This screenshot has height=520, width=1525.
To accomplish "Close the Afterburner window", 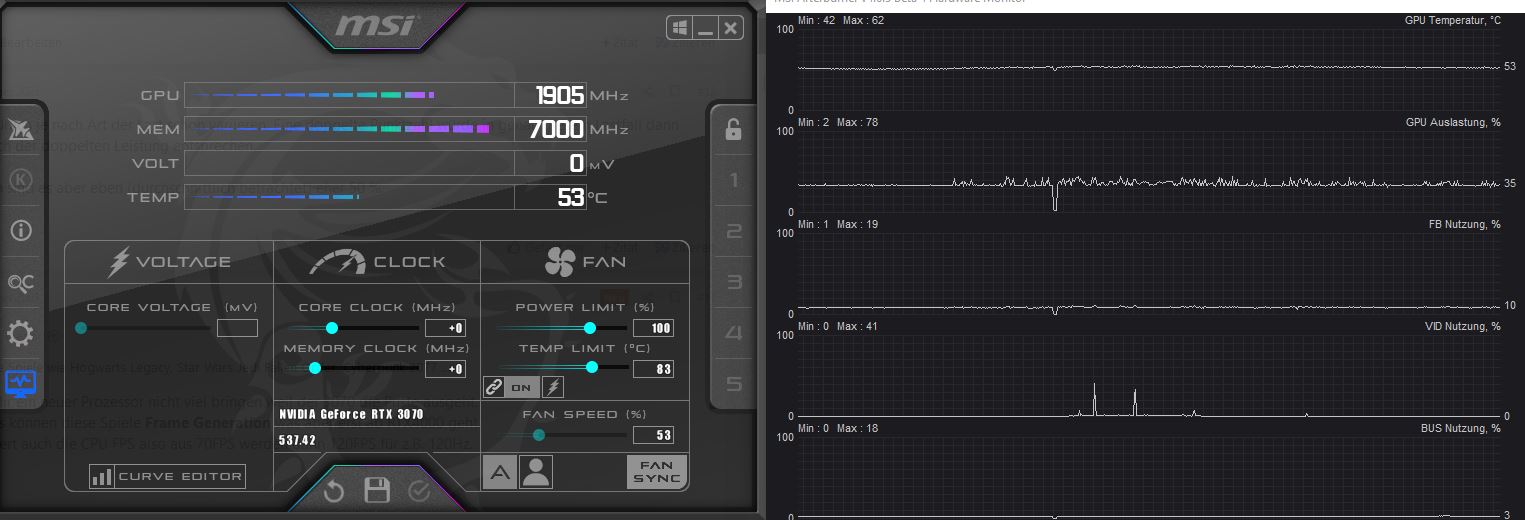I will (x=731, y=28).
